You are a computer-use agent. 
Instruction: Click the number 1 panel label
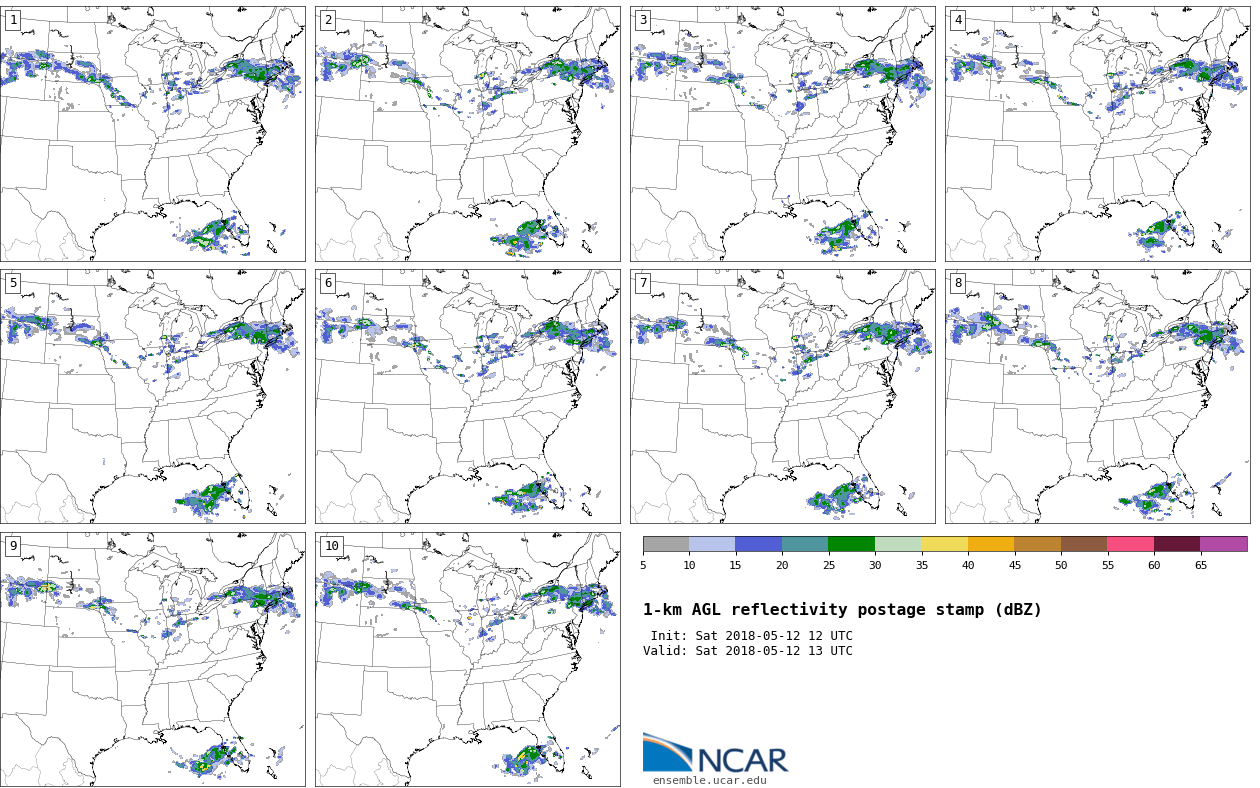tap(13, 20)
